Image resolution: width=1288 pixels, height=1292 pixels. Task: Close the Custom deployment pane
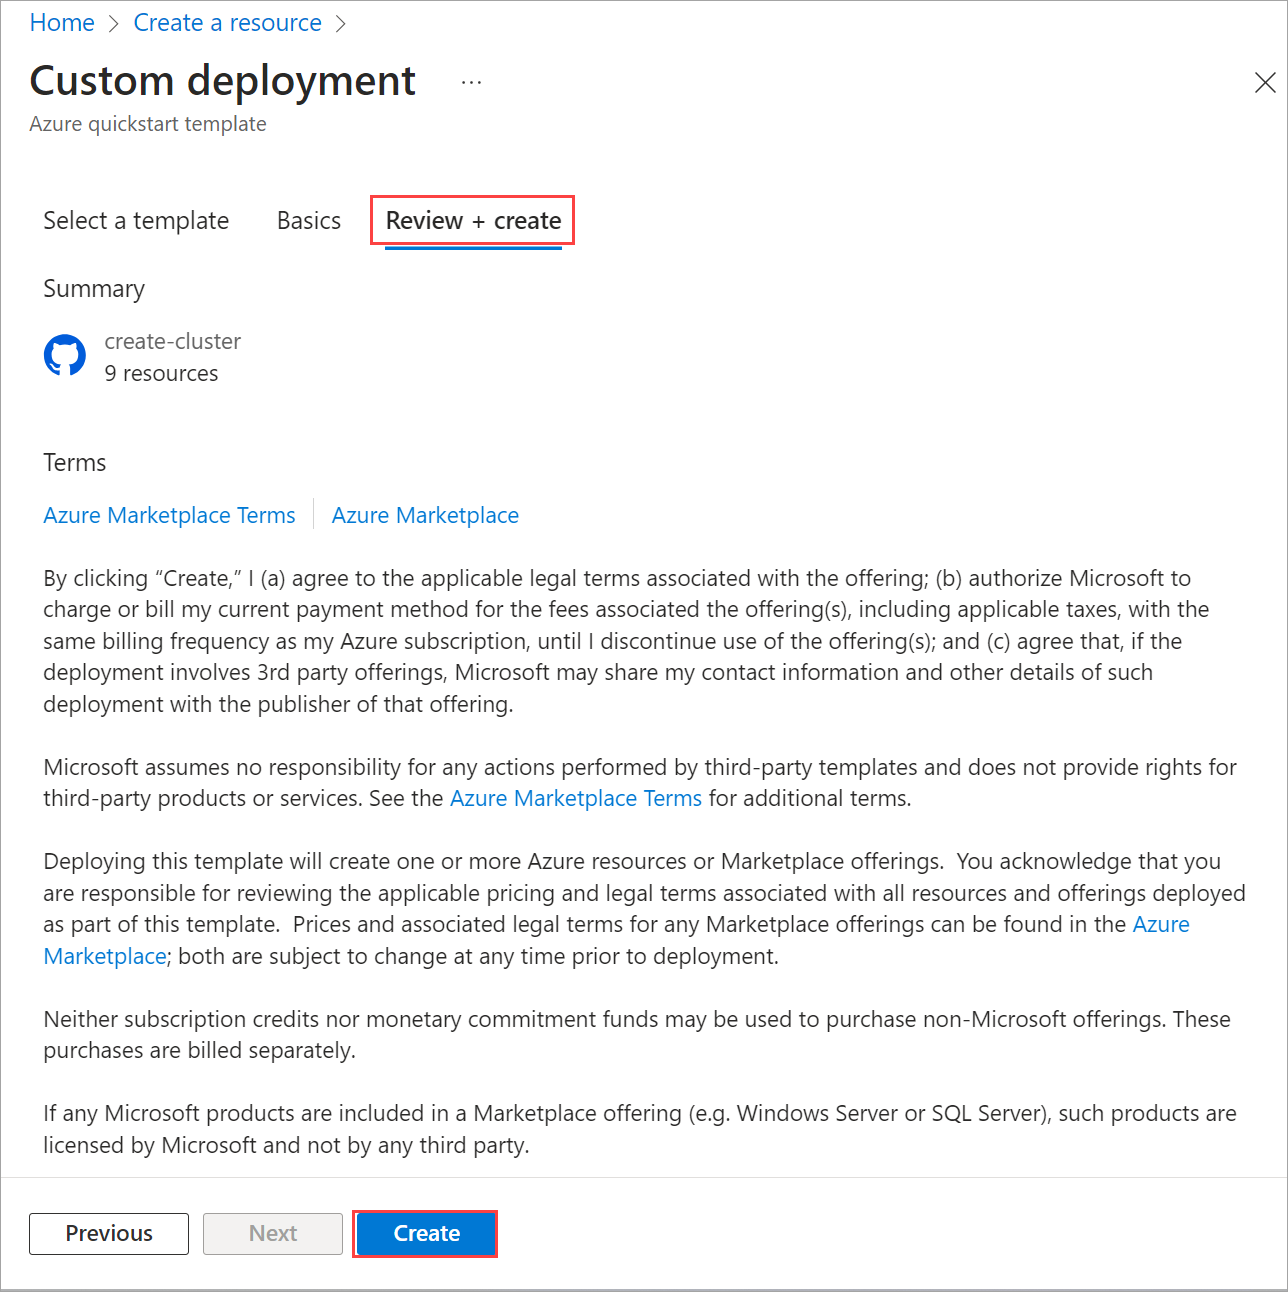1264,83
